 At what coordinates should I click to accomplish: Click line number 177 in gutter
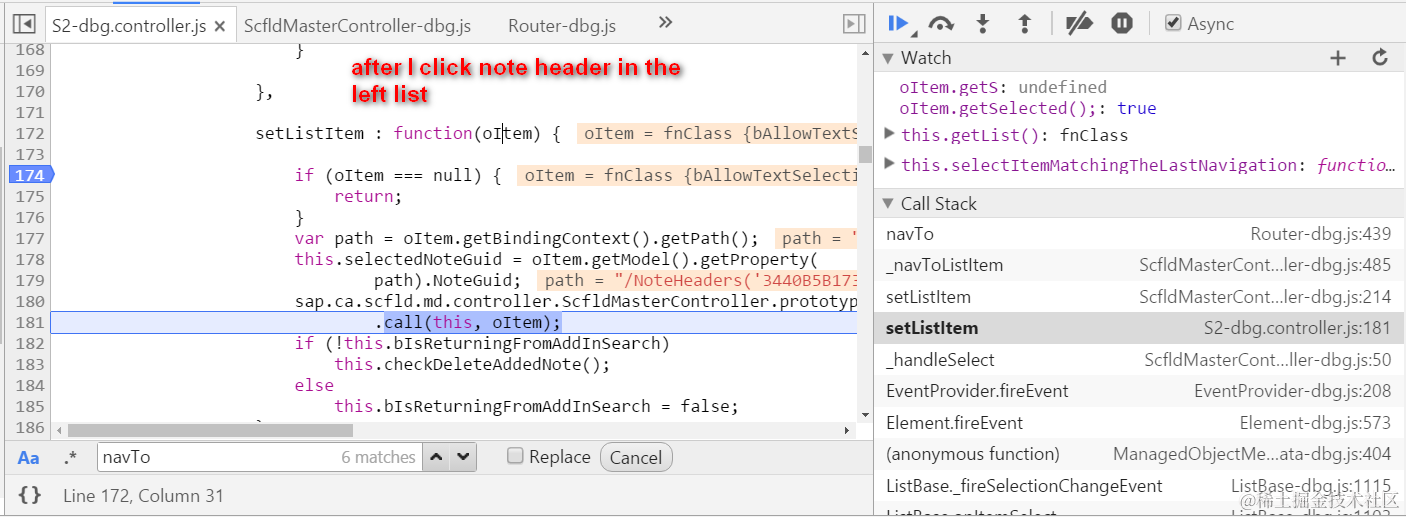[30, 238]
